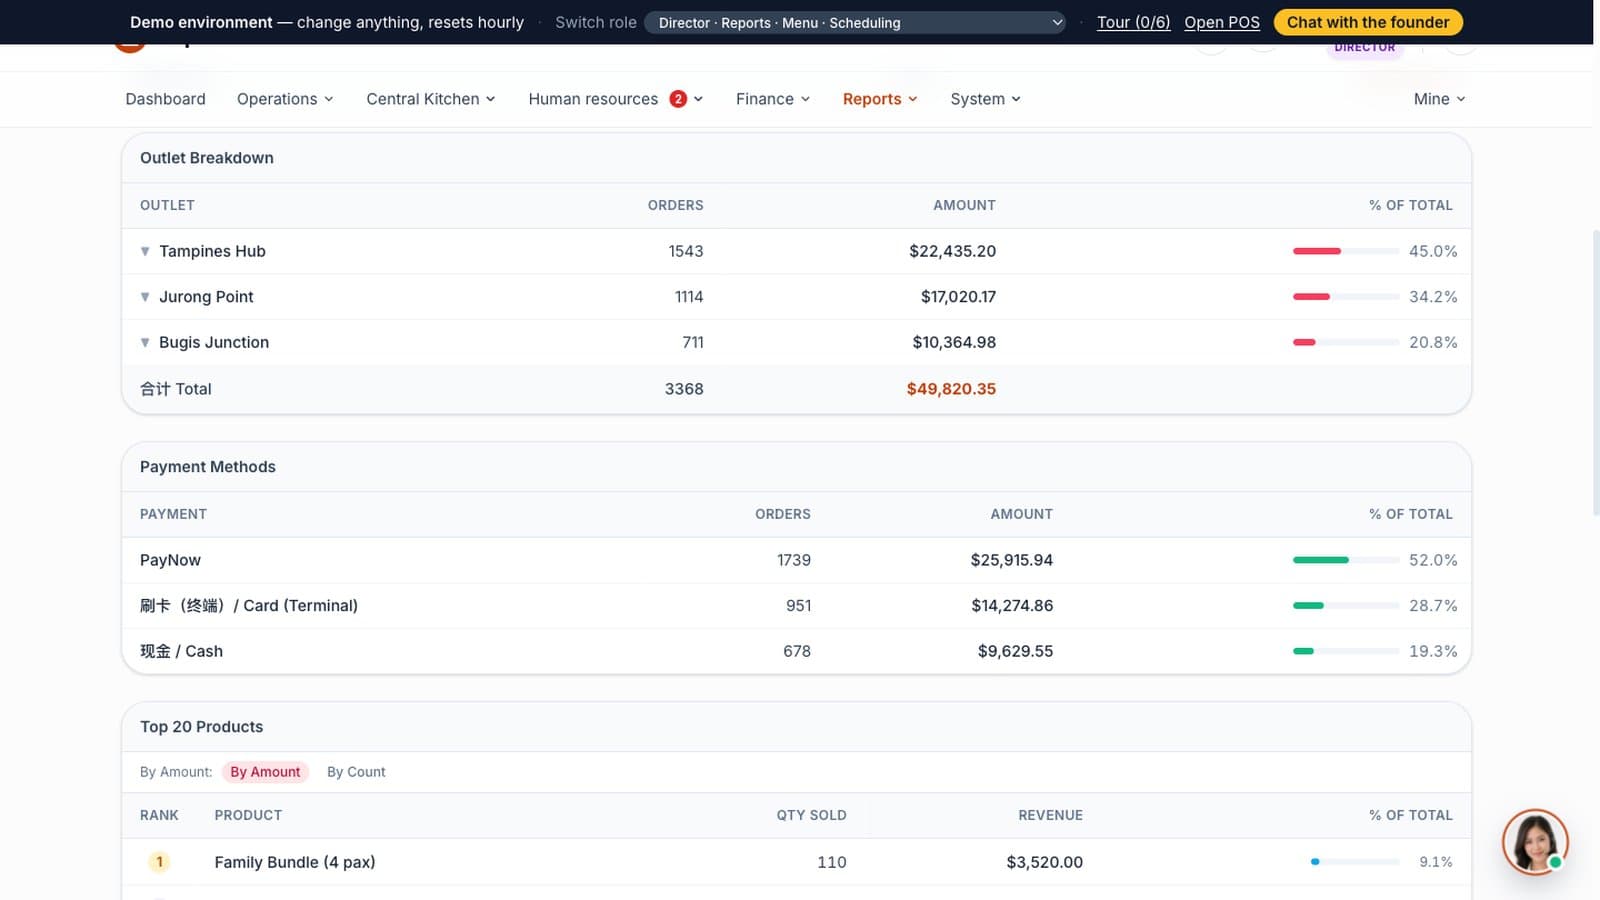
Task: Open the Reports menu
Action: pos(880,99)
